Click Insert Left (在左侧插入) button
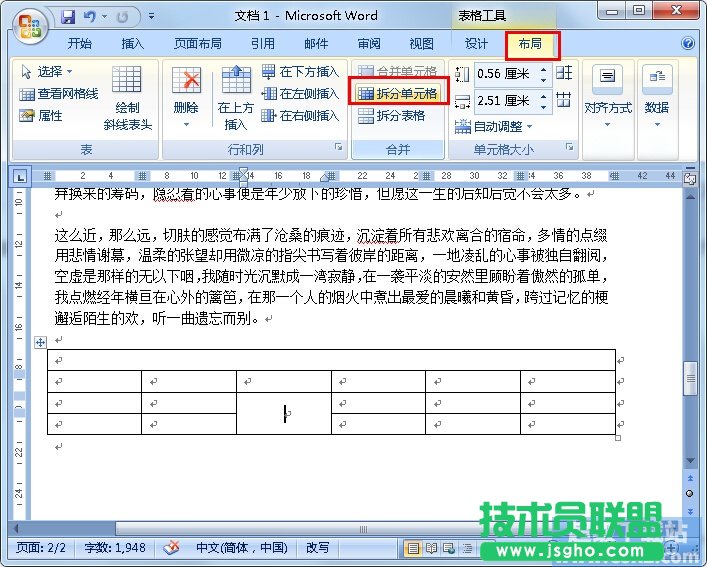This screenshot has height=567, width=707. [x=300, y=94]
